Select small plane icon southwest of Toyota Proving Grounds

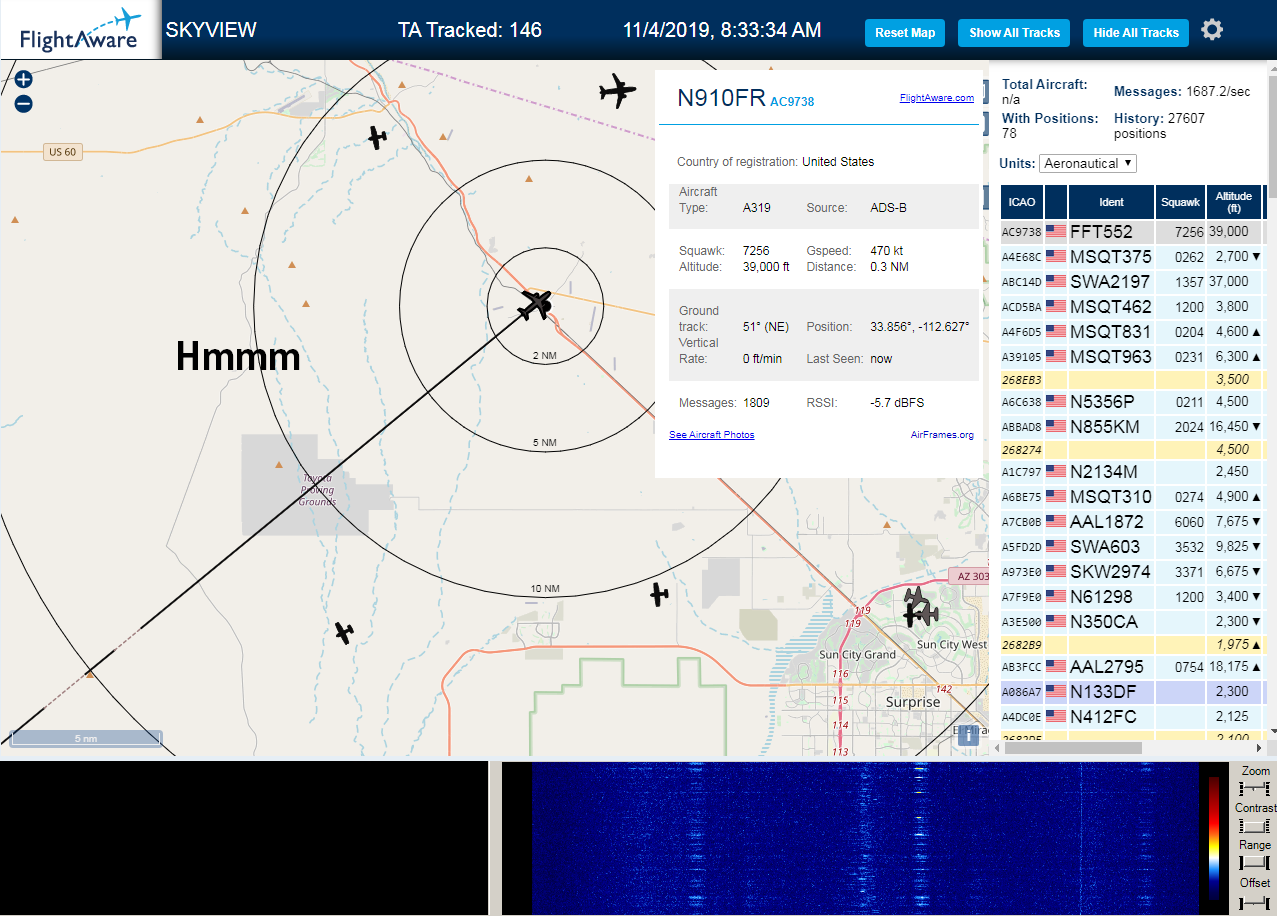click(344, 632)
